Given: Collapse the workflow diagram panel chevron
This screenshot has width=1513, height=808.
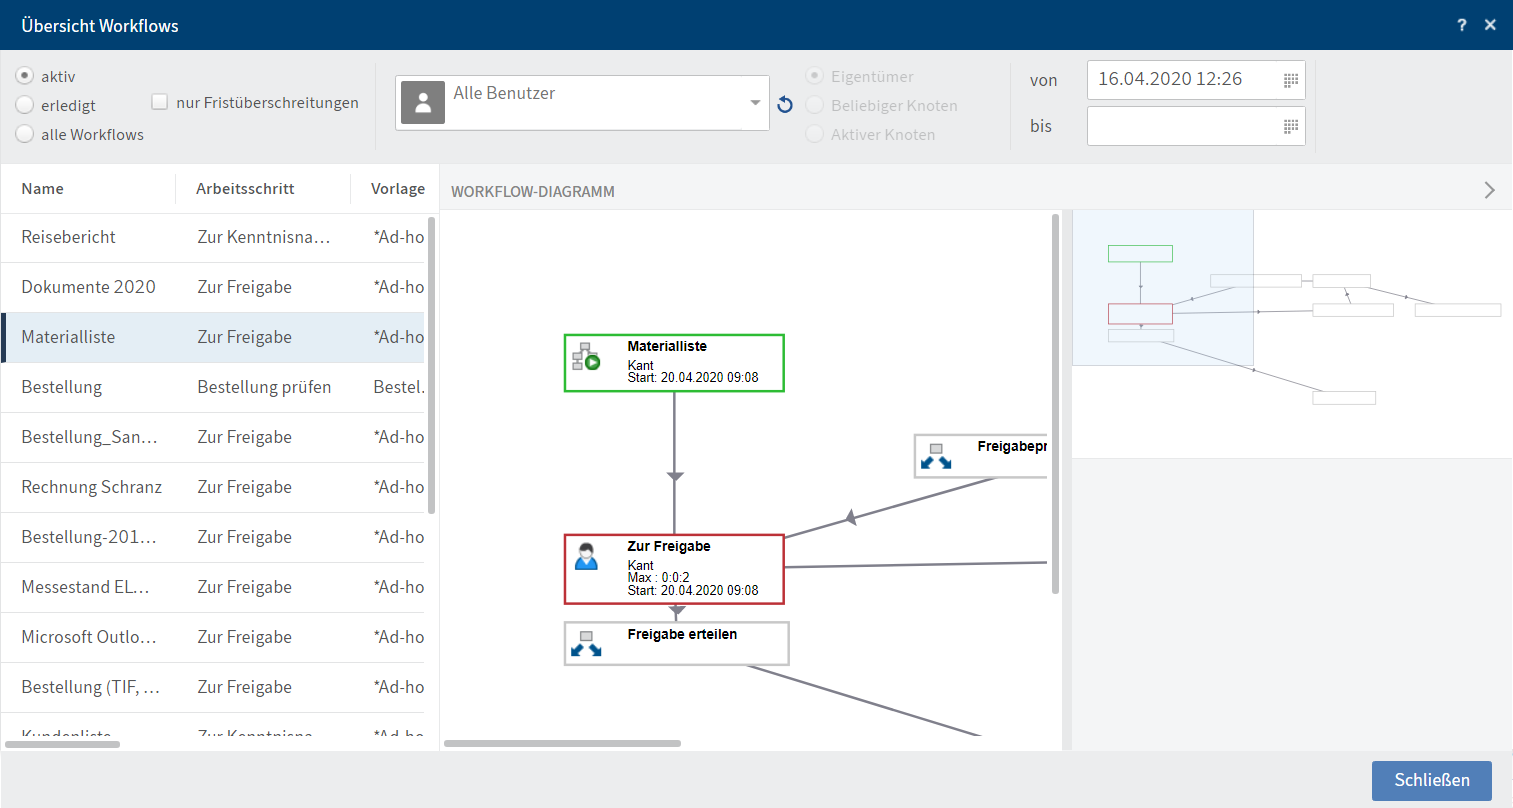Looking at the screenshot, I should (x=1489, y=190).
